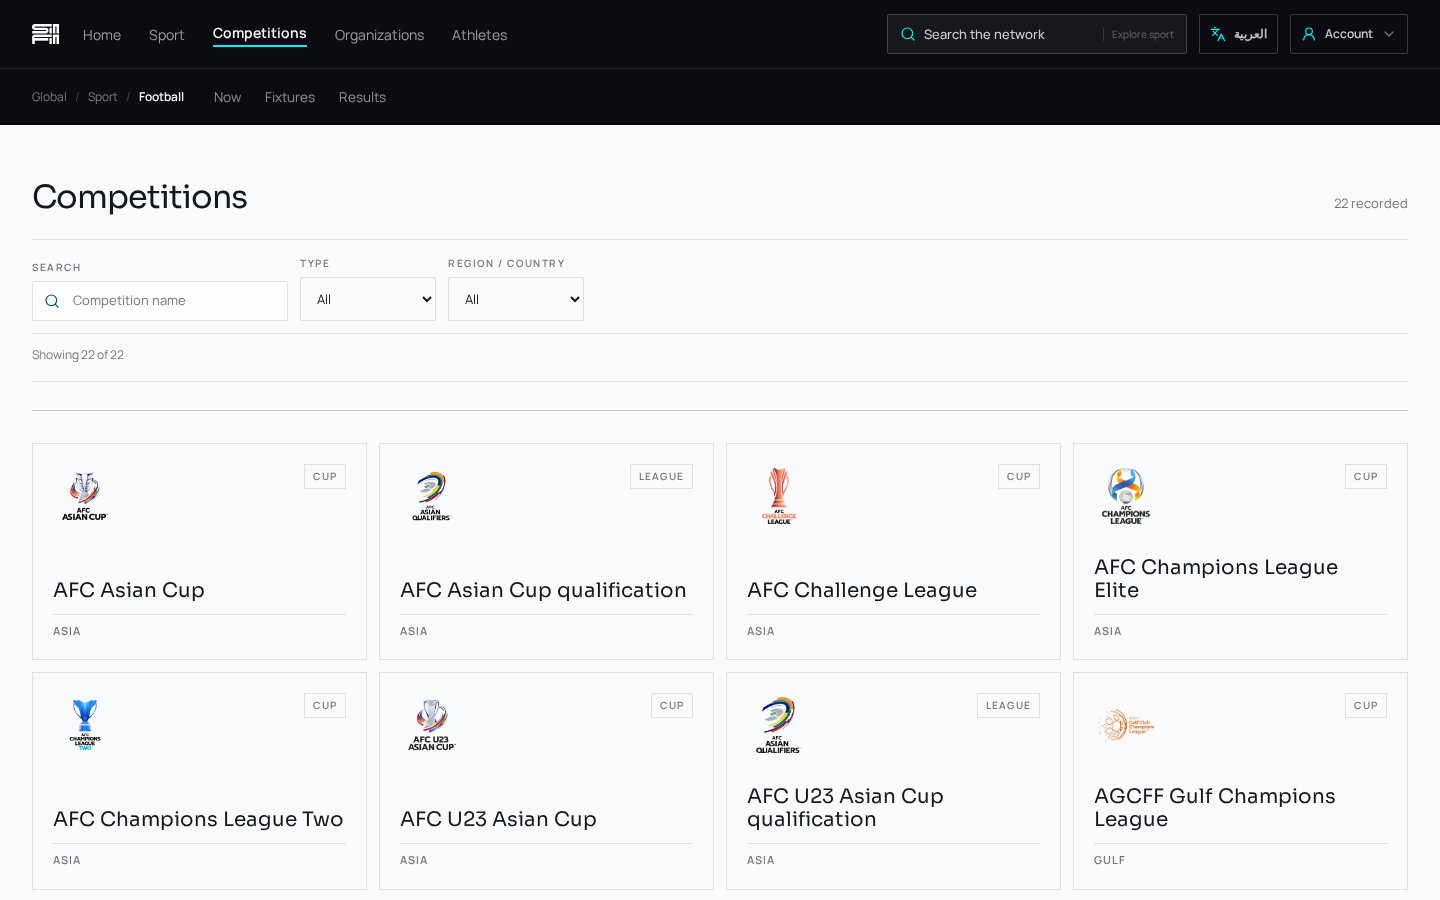Open AFC Asian Cup title link

point(129,590)
